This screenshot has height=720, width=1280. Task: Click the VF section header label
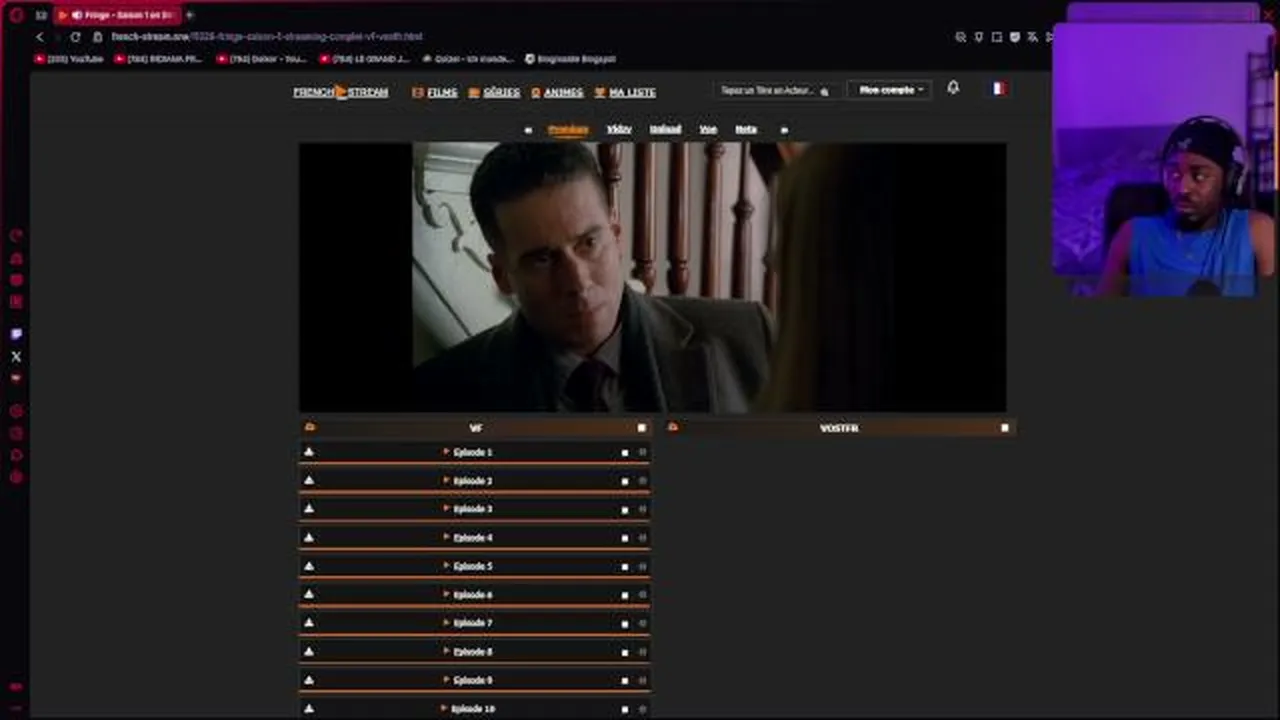point(476,428)
